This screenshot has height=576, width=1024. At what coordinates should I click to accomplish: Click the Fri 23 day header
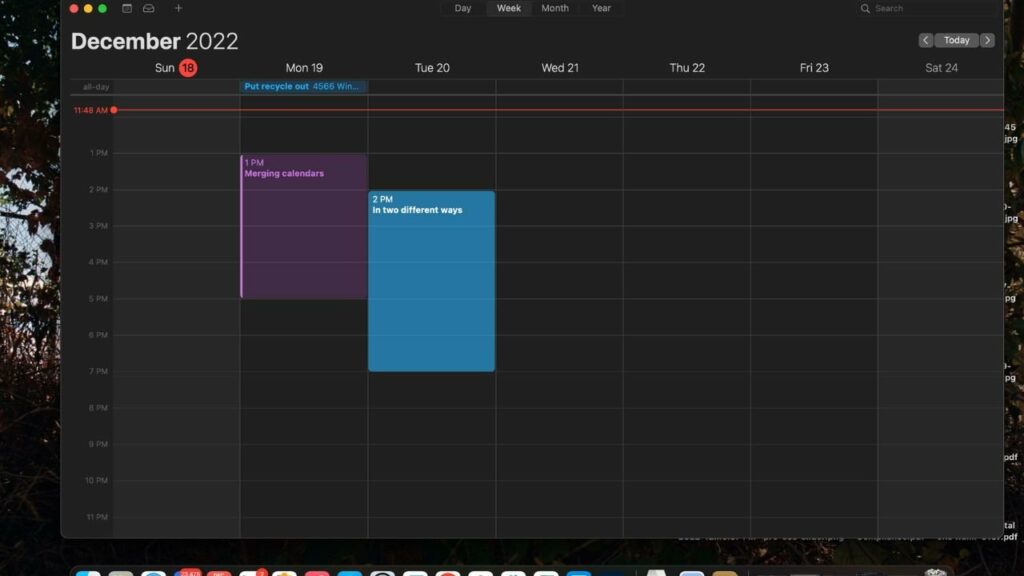pyautogui.click(x=814, y=68)
